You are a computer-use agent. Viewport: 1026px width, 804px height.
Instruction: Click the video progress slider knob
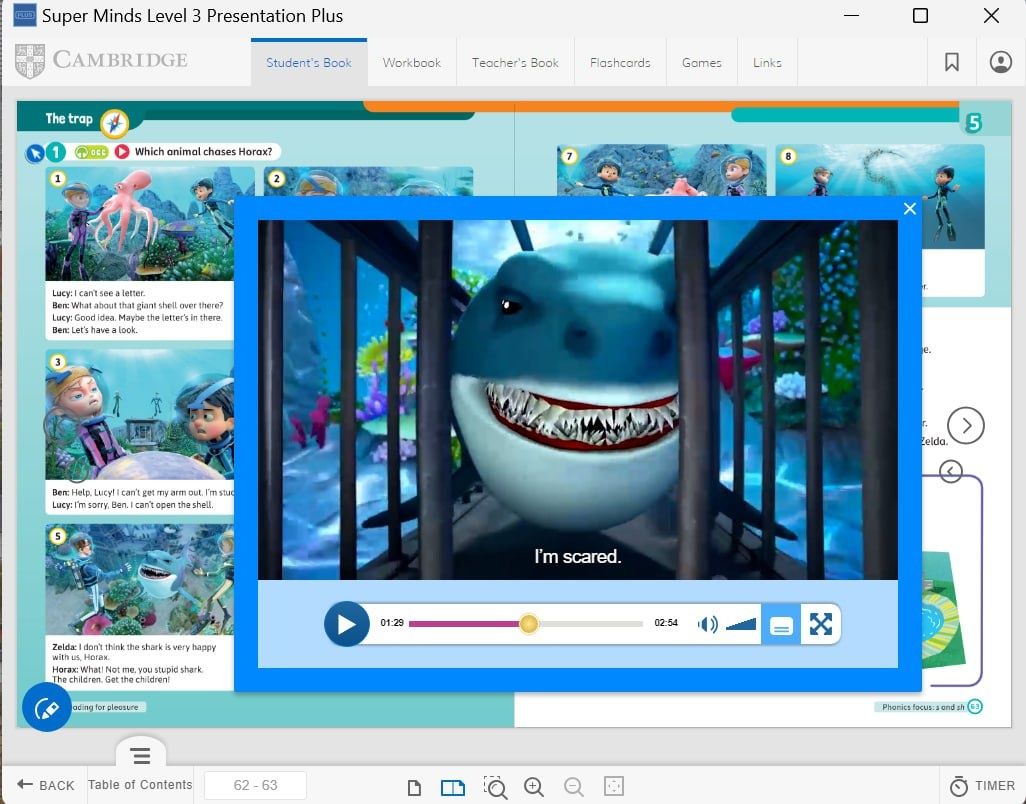coord(529,623)
